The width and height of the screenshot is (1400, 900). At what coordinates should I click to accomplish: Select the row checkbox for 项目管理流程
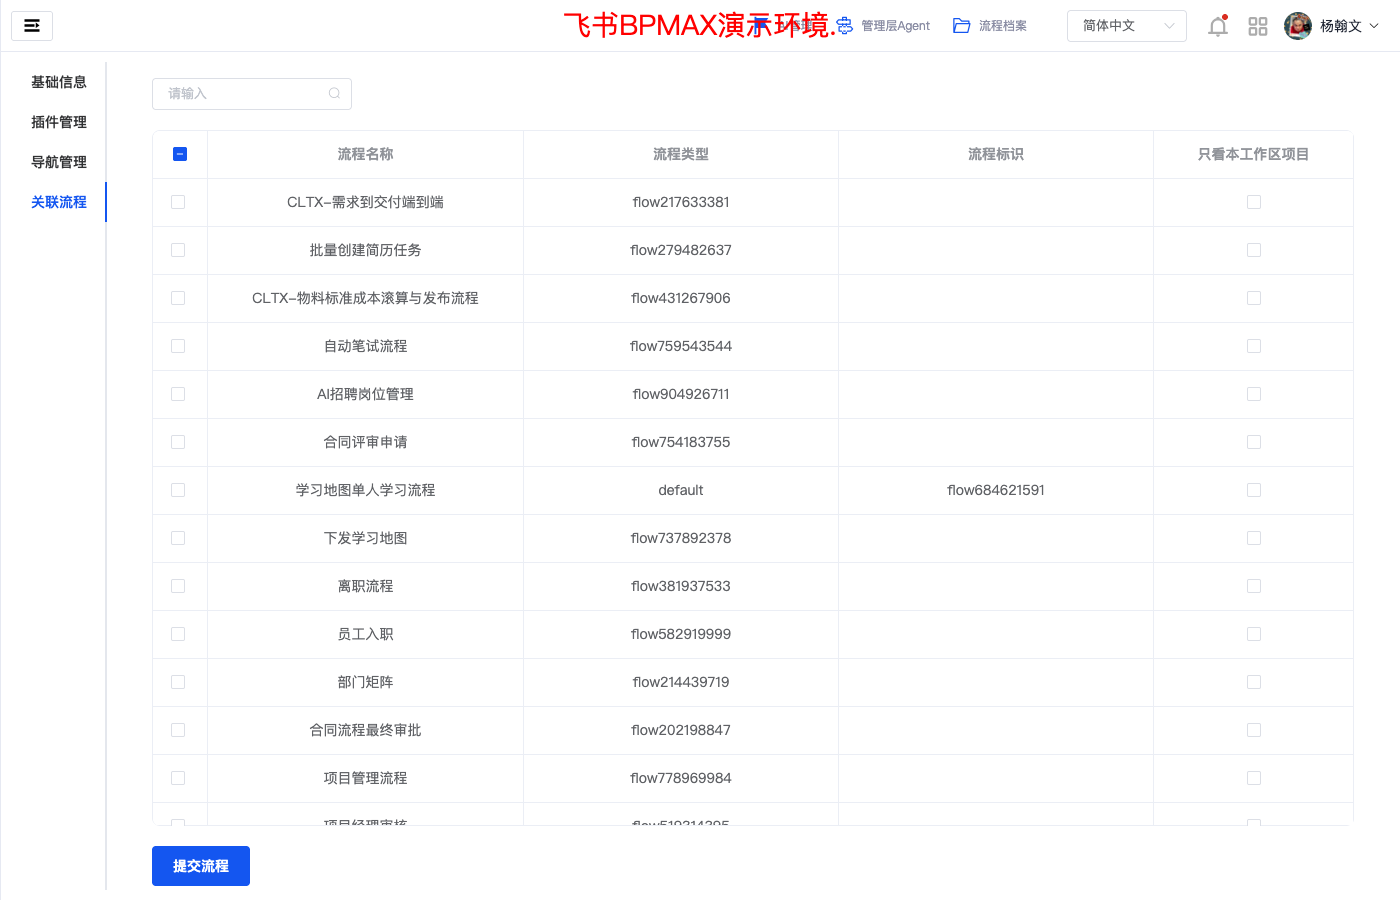pos(178,778)
